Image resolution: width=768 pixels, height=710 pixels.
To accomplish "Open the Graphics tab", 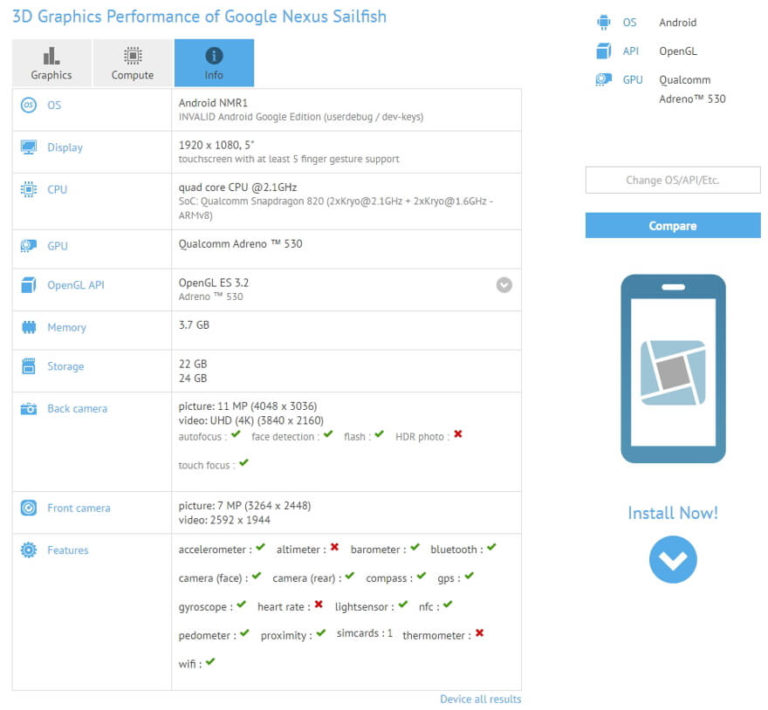I will click(51, 63).
